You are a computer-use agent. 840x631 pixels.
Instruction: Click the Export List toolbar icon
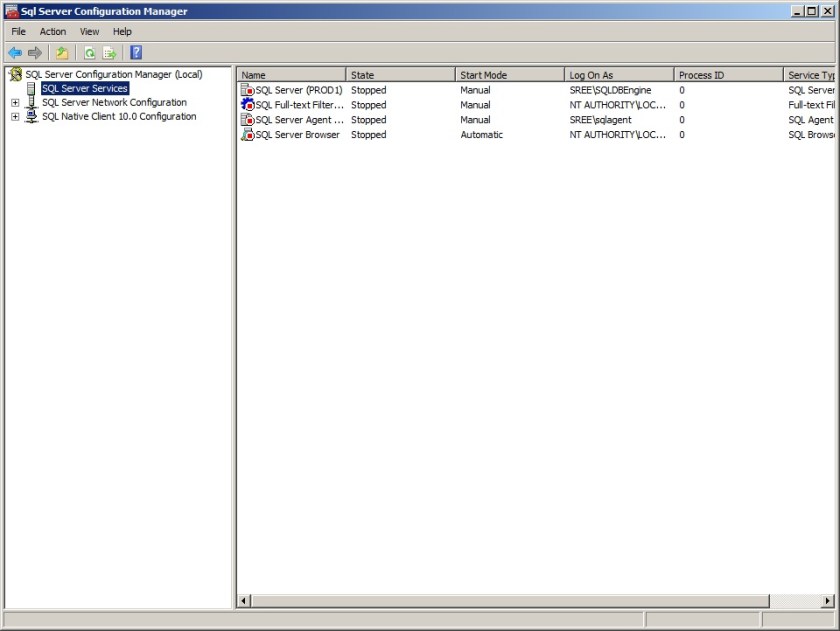coord(109,53)
